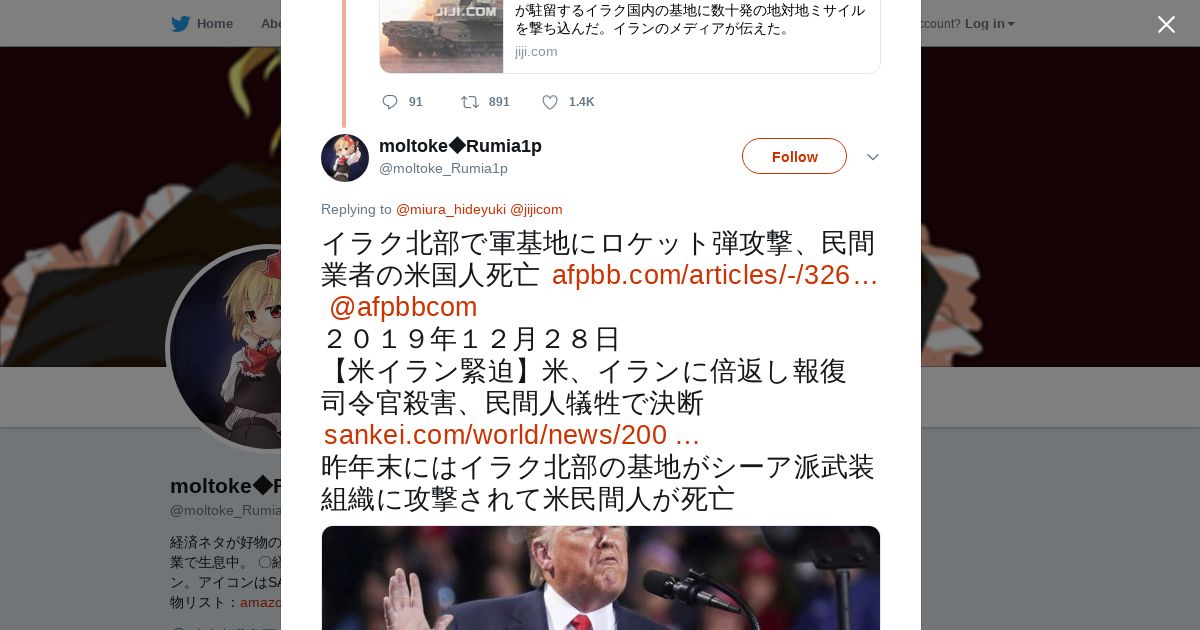This screenshot has width=1200, height=630.
Task: Close the tweet overlay with X
Action: pos(1166,24)
